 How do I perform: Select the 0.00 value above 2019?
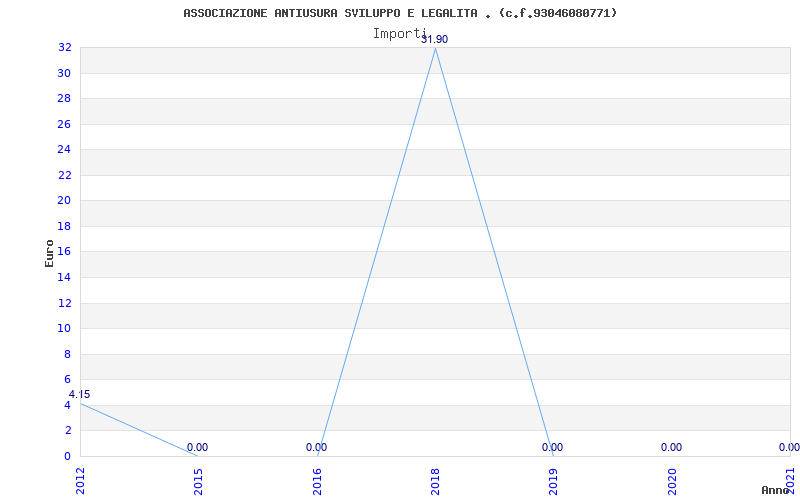[553, 447]
